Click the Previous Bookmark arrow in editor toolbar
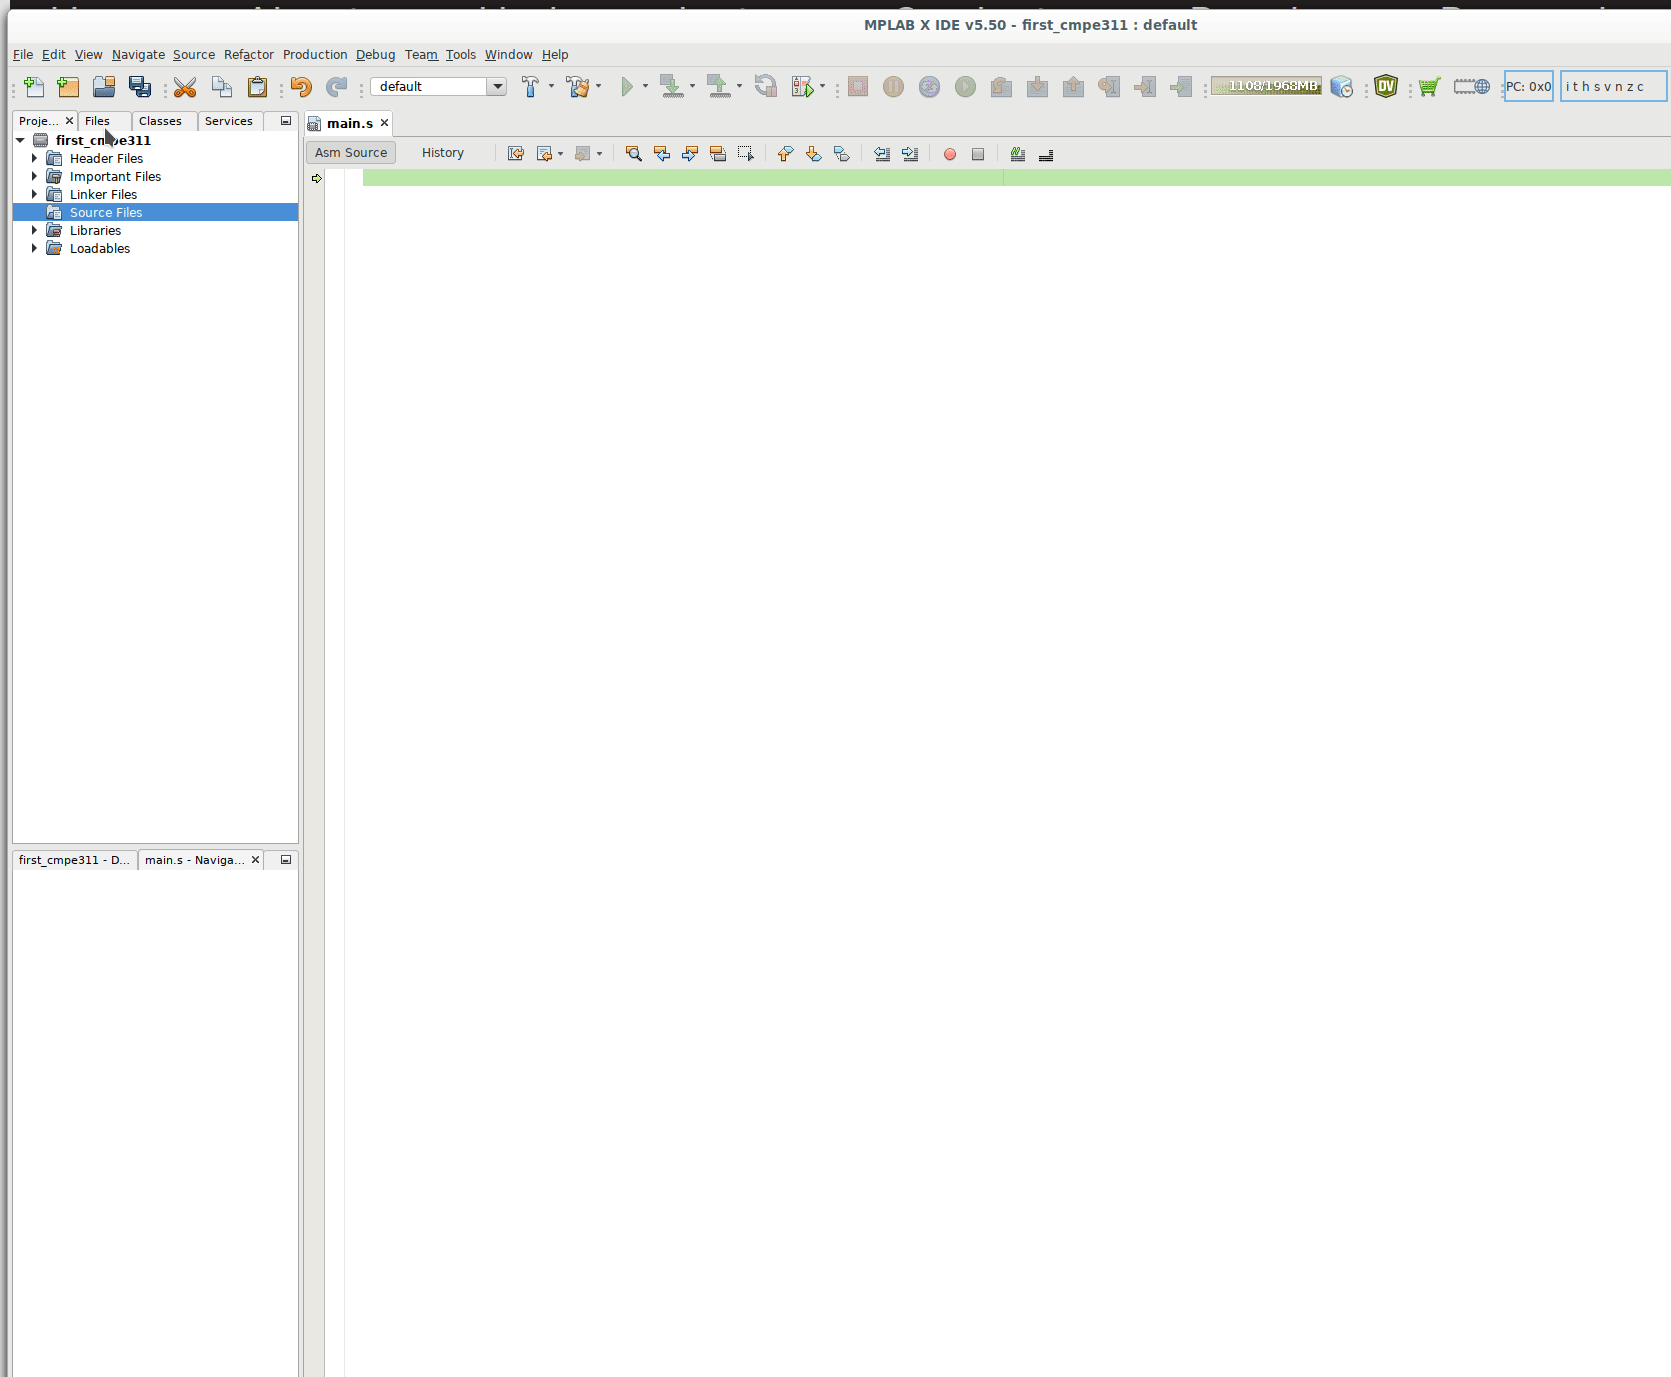 pyautogui.click(x=785, y=154)
